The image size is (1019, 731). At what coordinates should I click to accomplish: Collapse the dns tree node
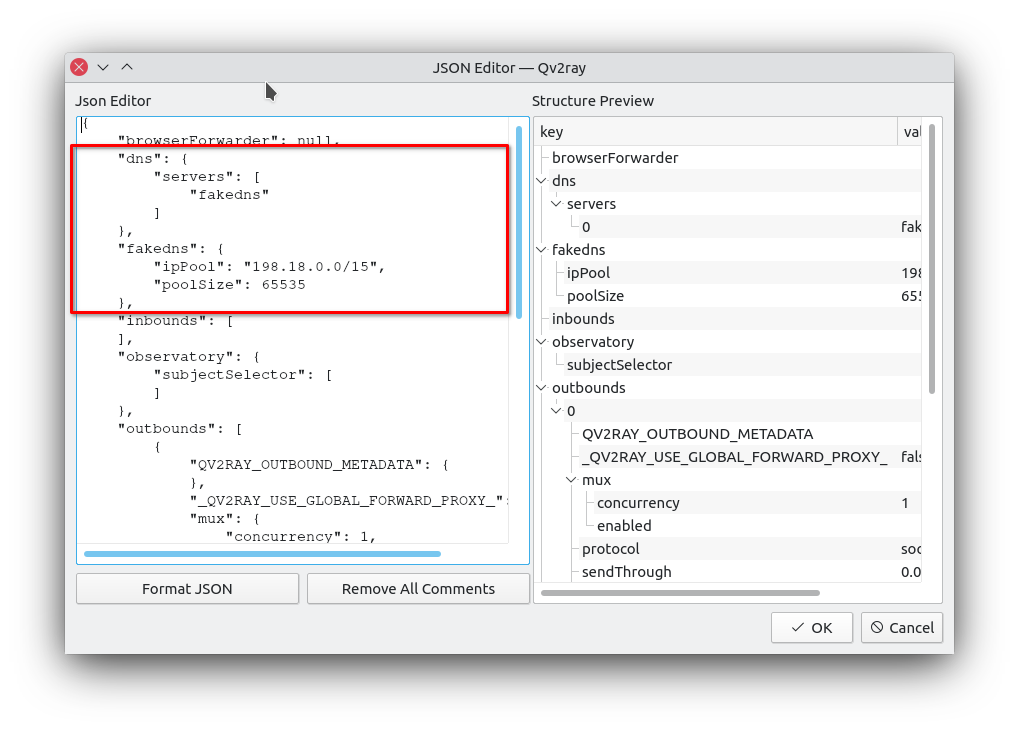tap(542, 181)
